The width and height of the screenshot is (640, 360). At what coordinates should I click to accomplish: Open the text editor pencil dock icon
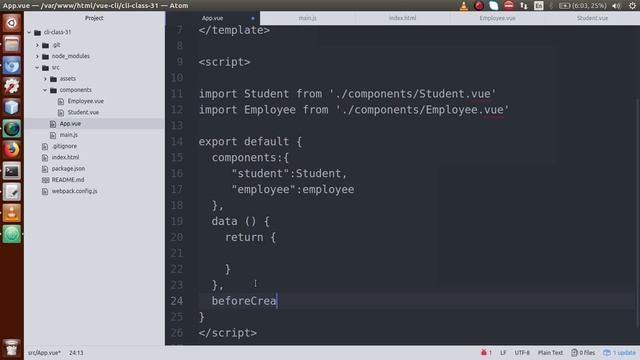pos(11,192)
